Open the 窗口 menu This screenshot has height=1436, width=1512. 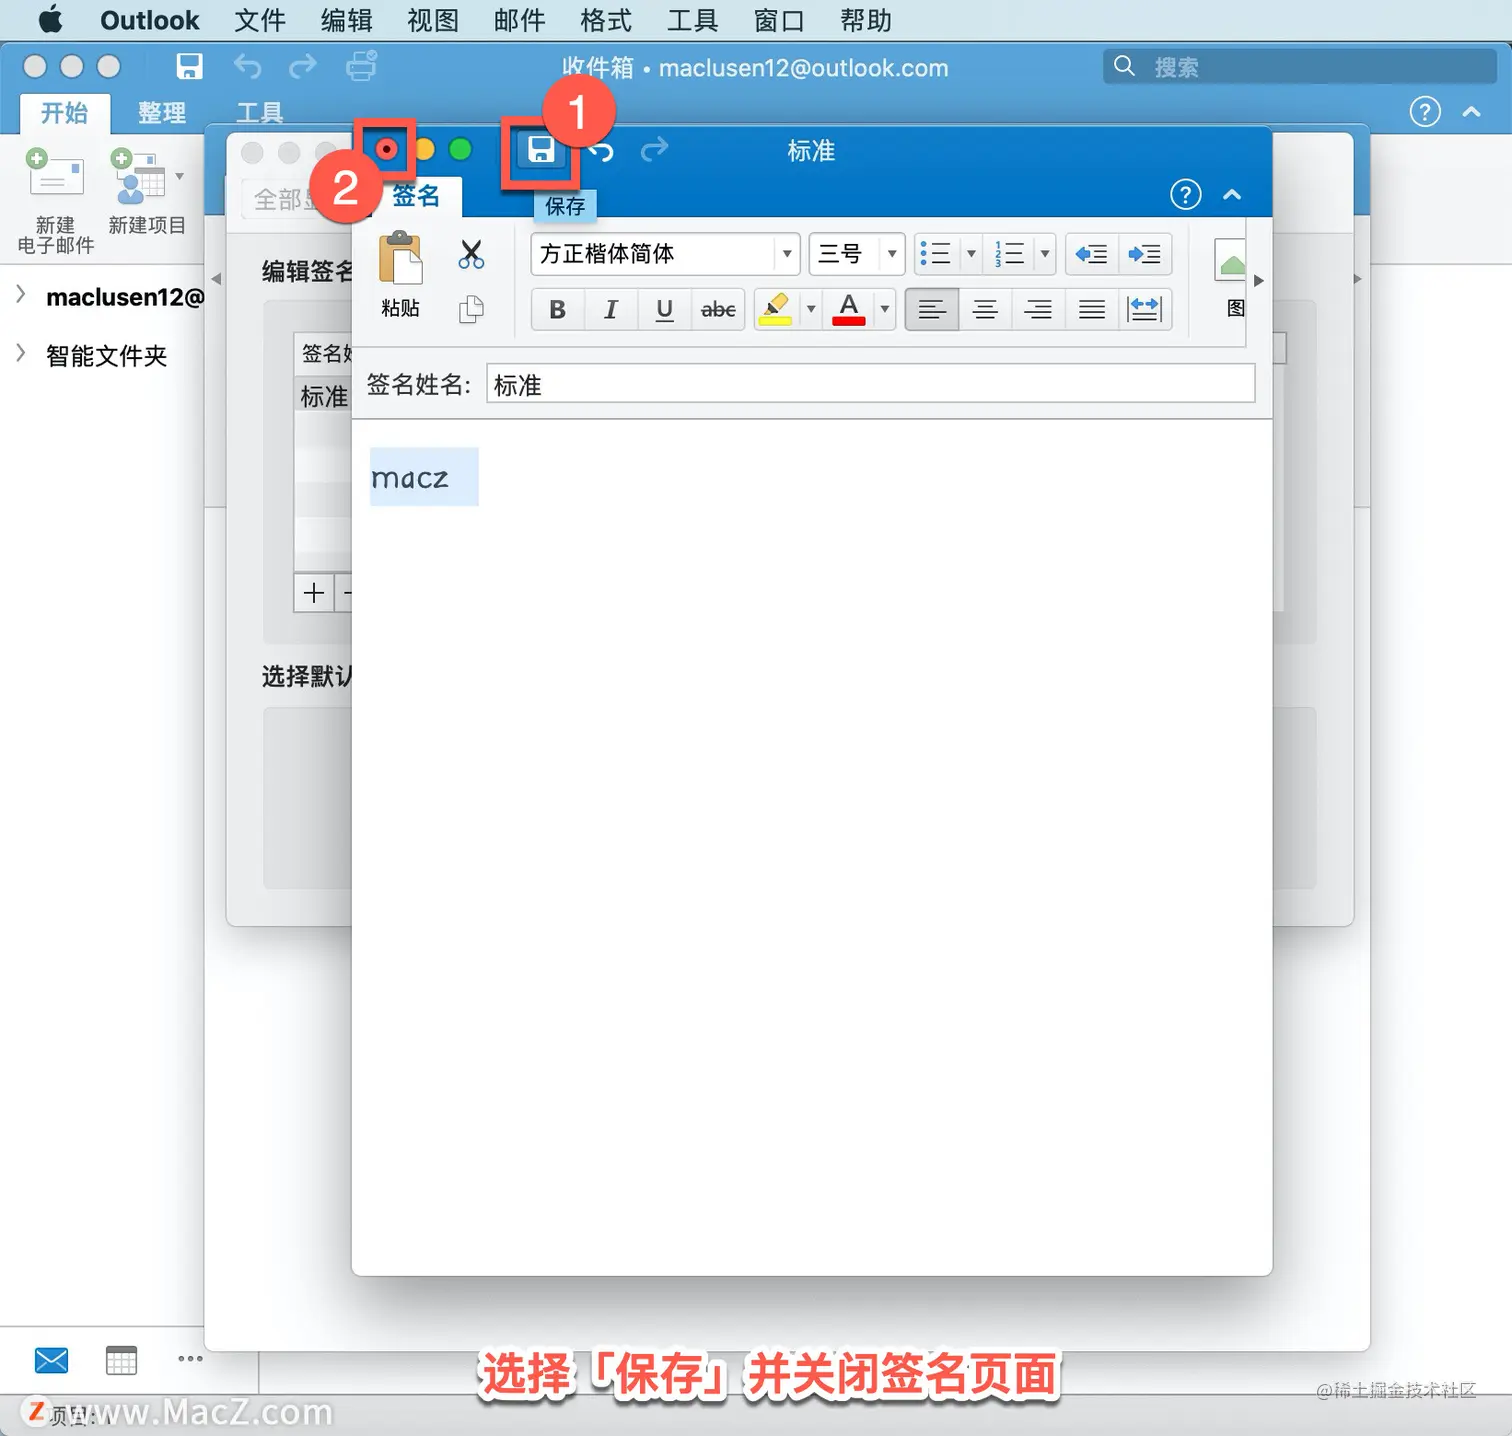coord(779,20)
